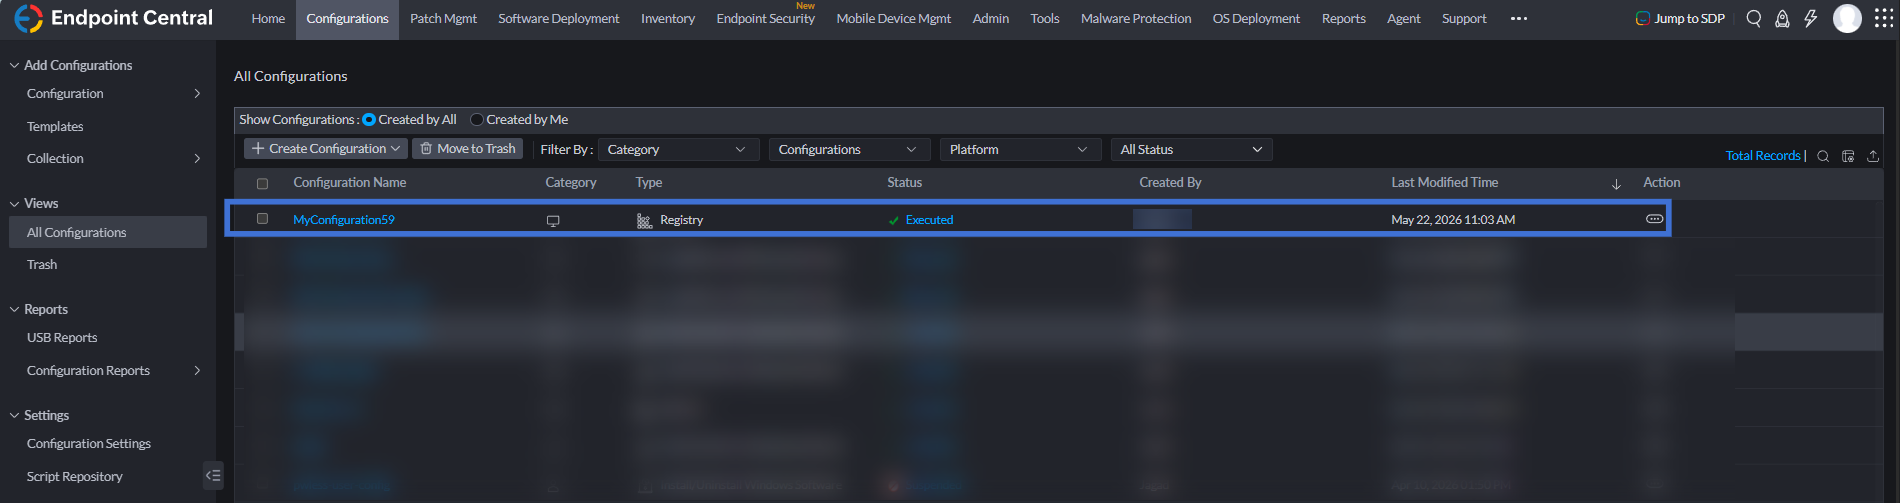
Task: Open action menu for MyConfiguration59
Action: click(1654, 219)
